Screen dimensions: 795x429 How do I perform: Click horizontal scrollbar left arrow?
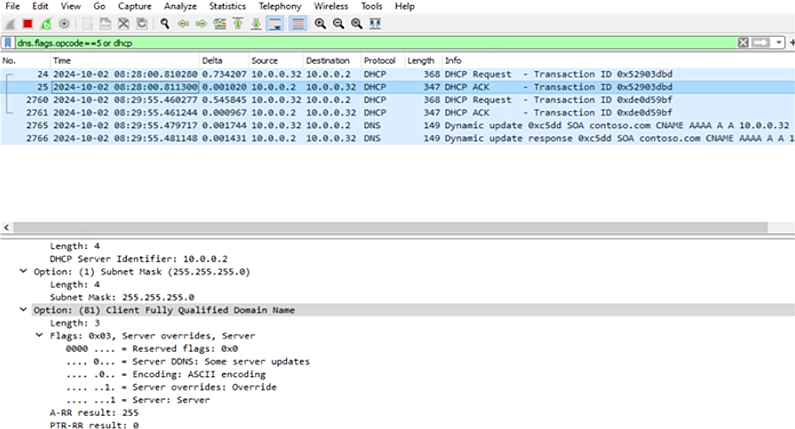click(7, 228)
